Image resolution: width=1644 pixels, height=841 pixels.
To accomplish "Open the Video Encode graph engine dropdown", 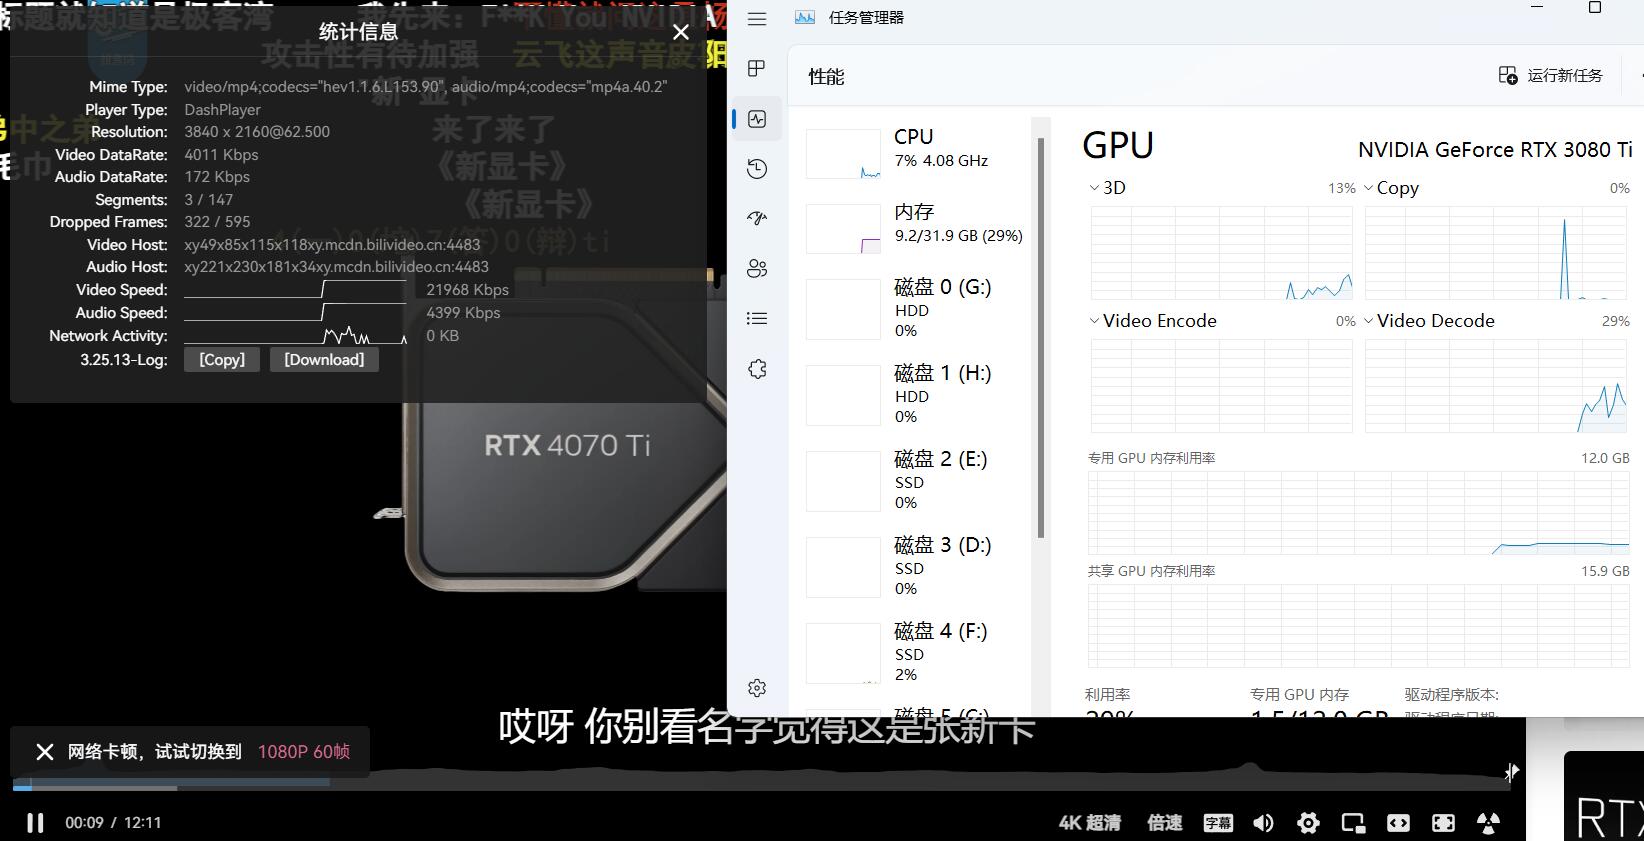I will click(1152, 321).
